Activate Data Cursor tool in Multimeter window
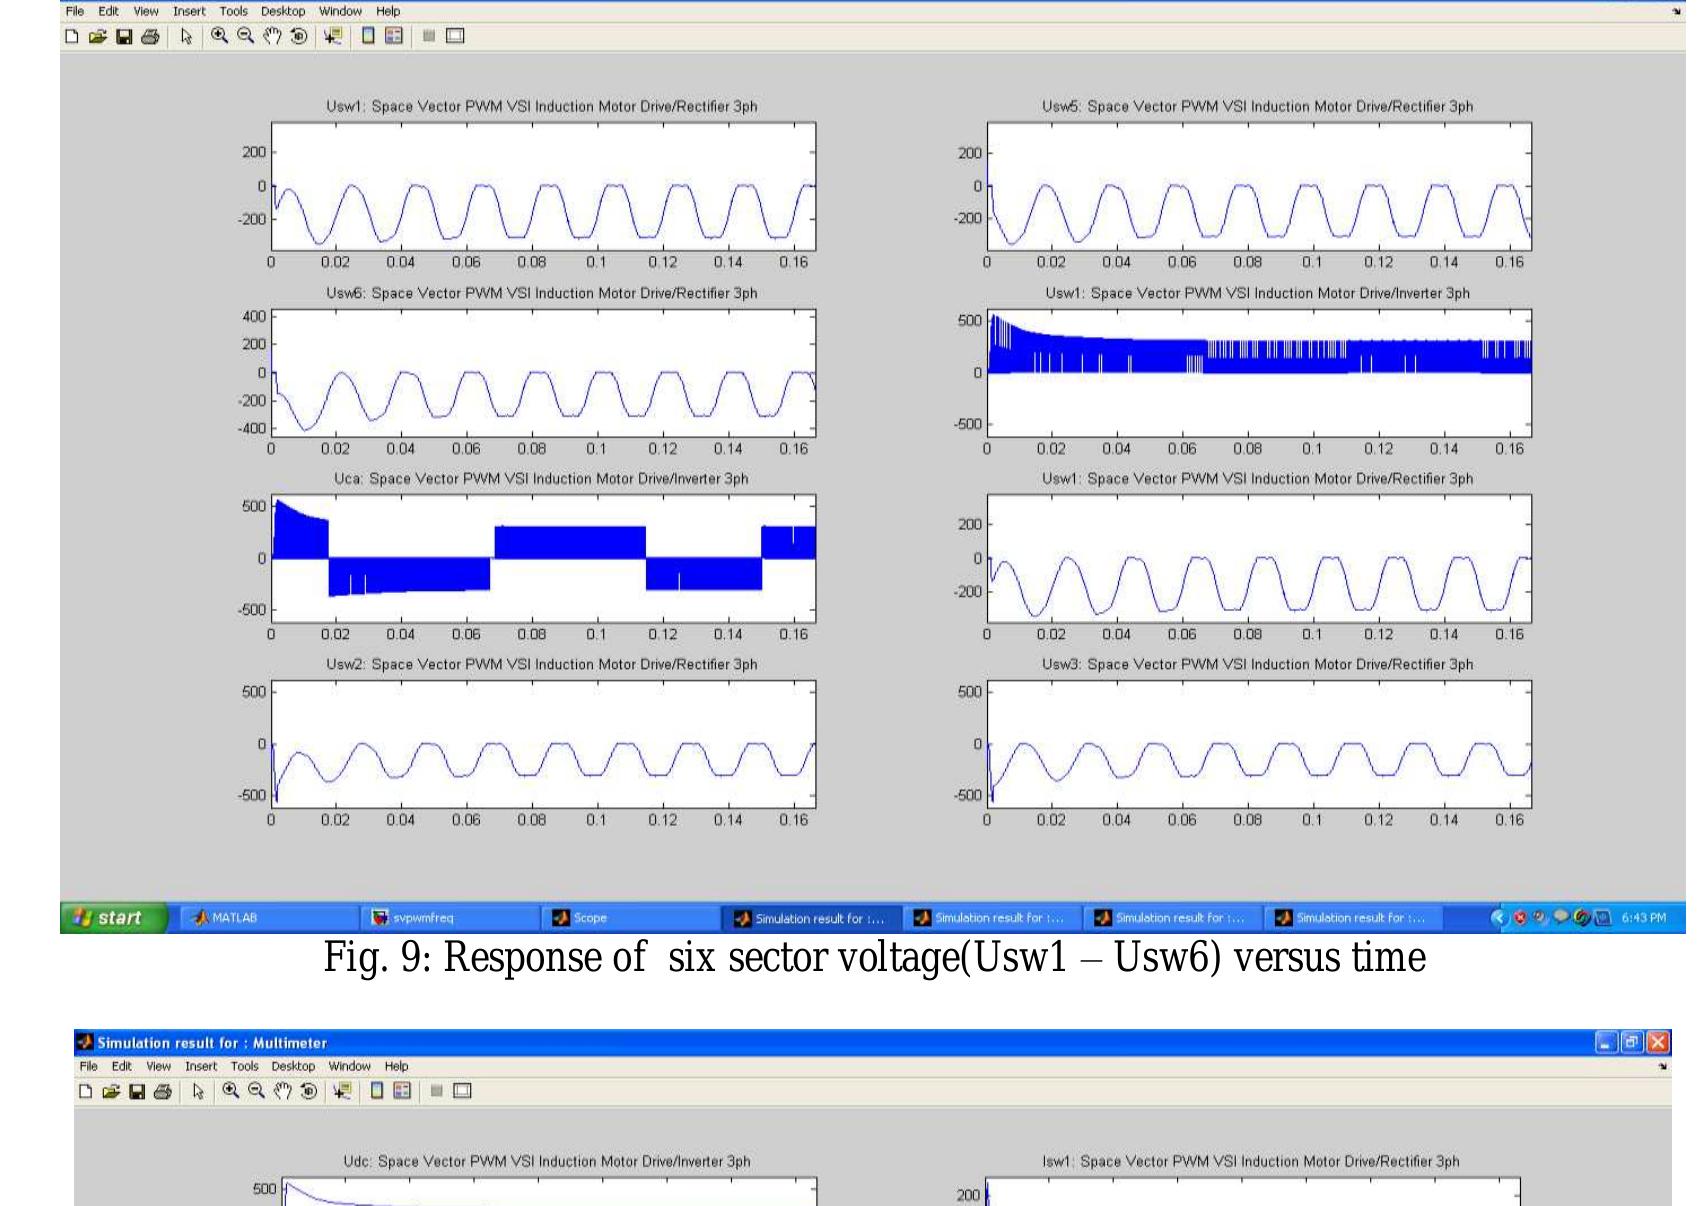The height and width of the screenshot is (1206, 1708). click(343, 1091)
